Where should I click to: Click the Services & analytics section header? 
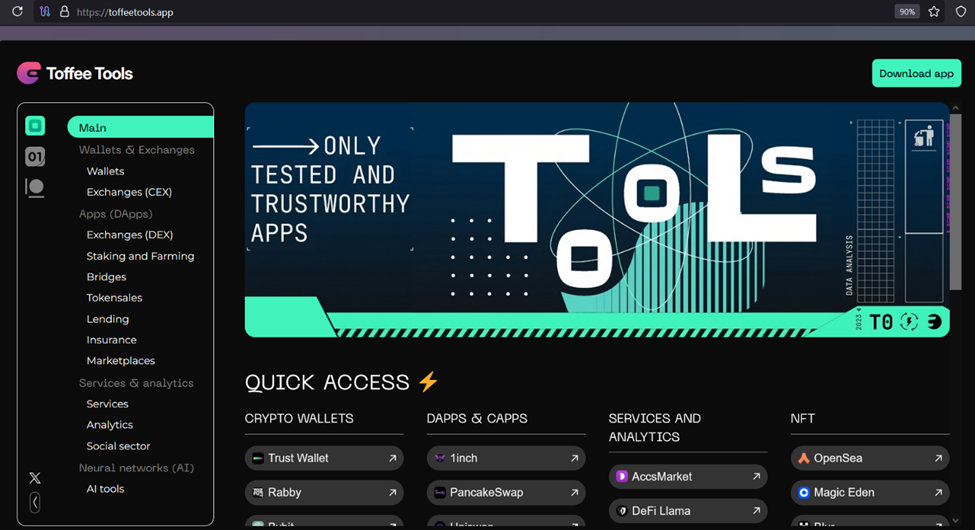coord(136,383)
